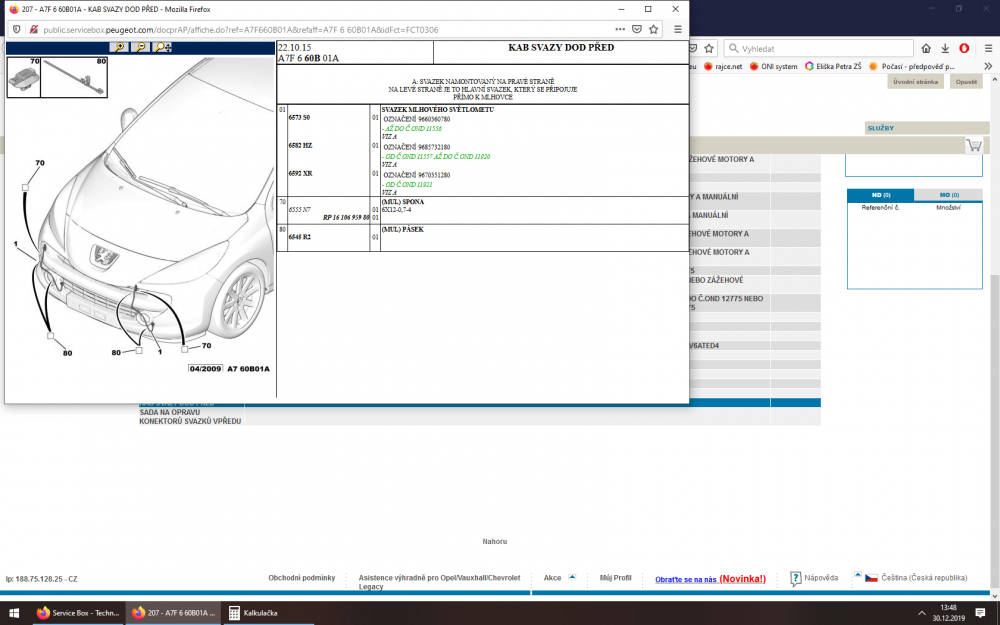Click Úvodní stránka button
The height and width of the screenshot is (625, 1000).
[x=915, y=82]
